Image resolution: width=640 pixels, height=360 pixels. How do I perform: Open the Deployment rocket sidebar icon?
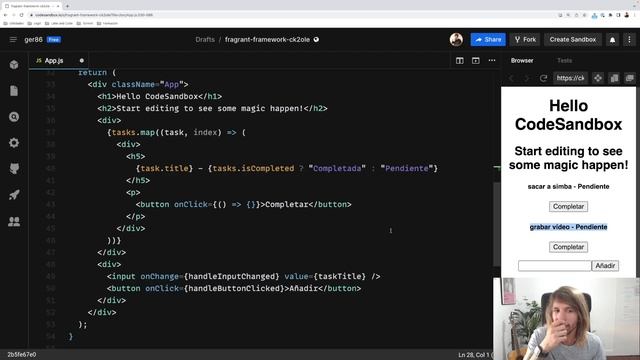[x=14, y=195]
